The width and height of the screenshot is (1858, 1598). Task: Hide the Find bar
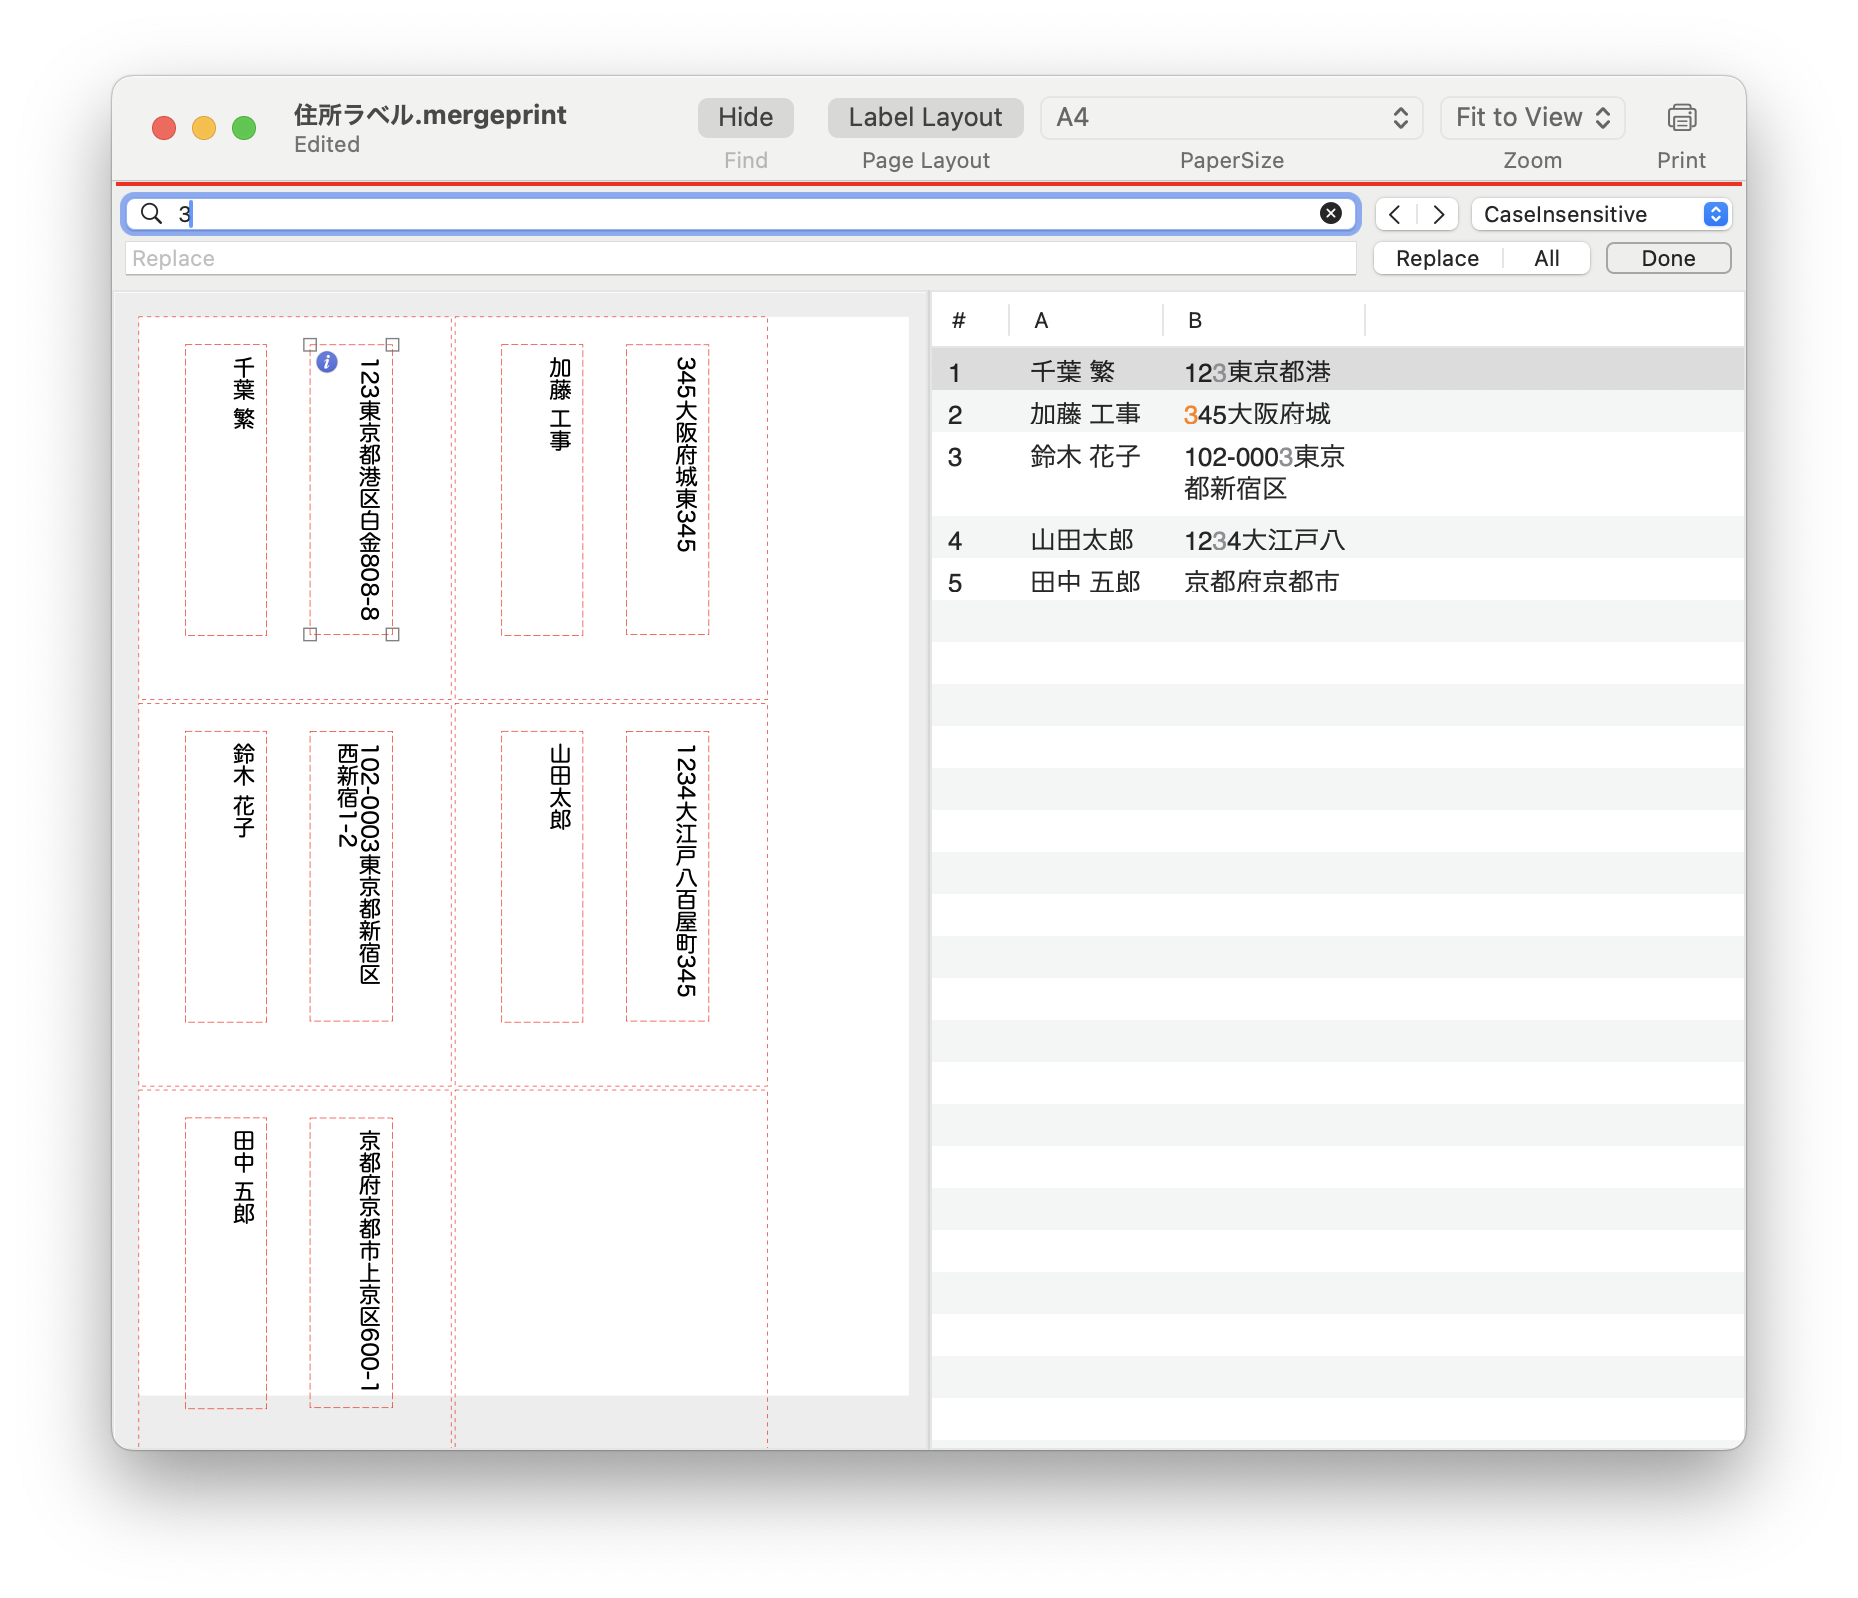pos(745,117)
